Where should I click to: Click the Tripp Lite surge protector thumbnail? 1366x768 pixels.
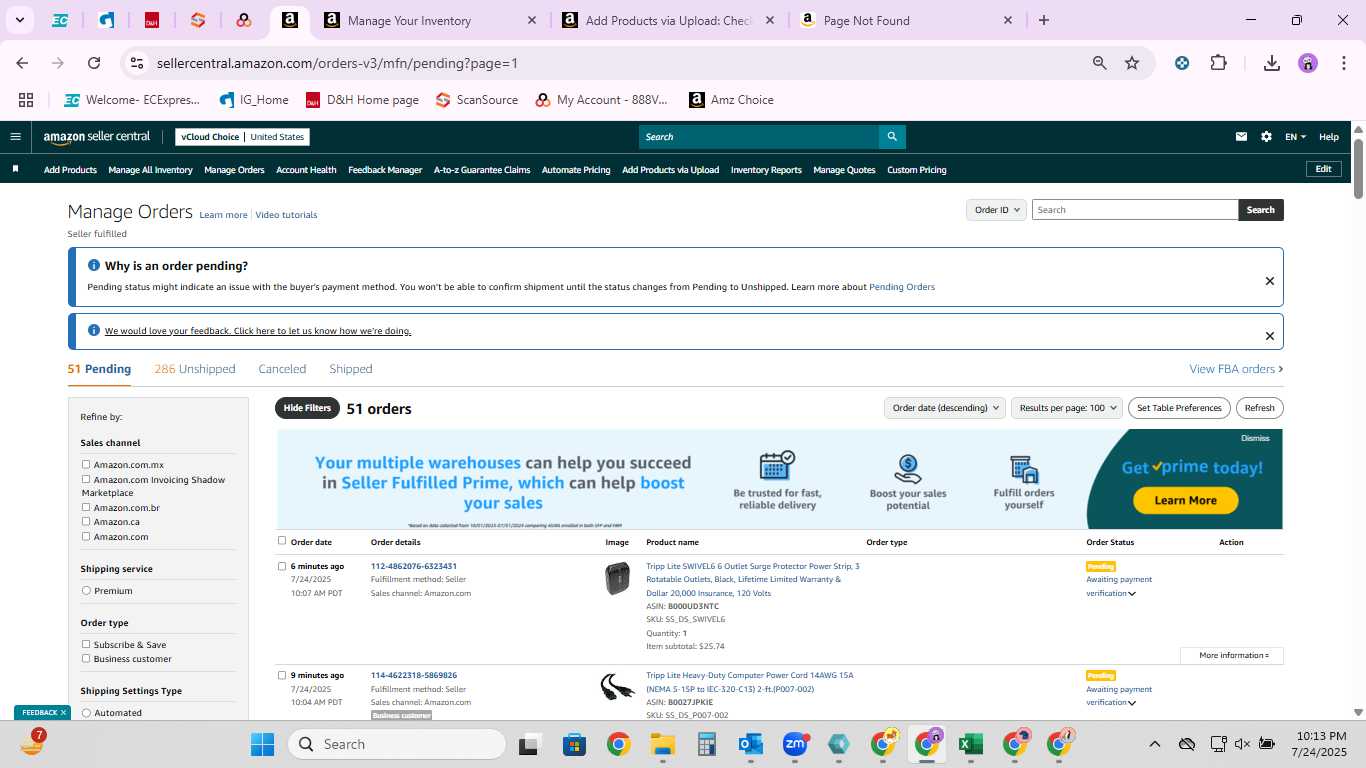pyautogui.click(x=618, y=579)
